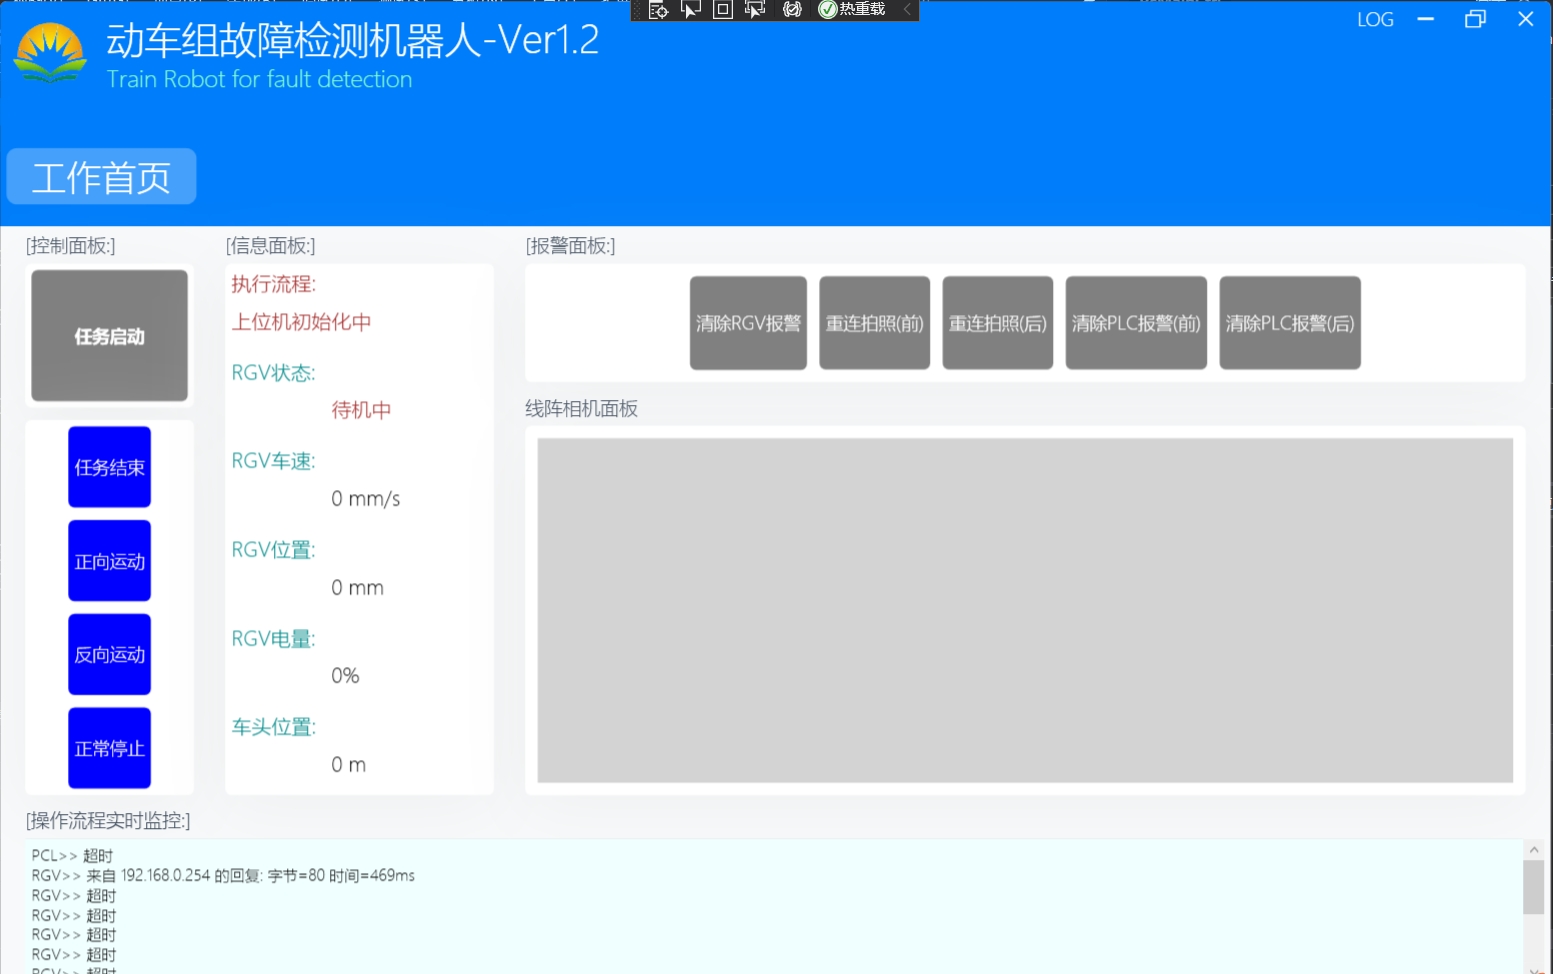Screen dimensions: 1553x974
Task: Click the 0% battery value
Action: click(x=345, y=675)
